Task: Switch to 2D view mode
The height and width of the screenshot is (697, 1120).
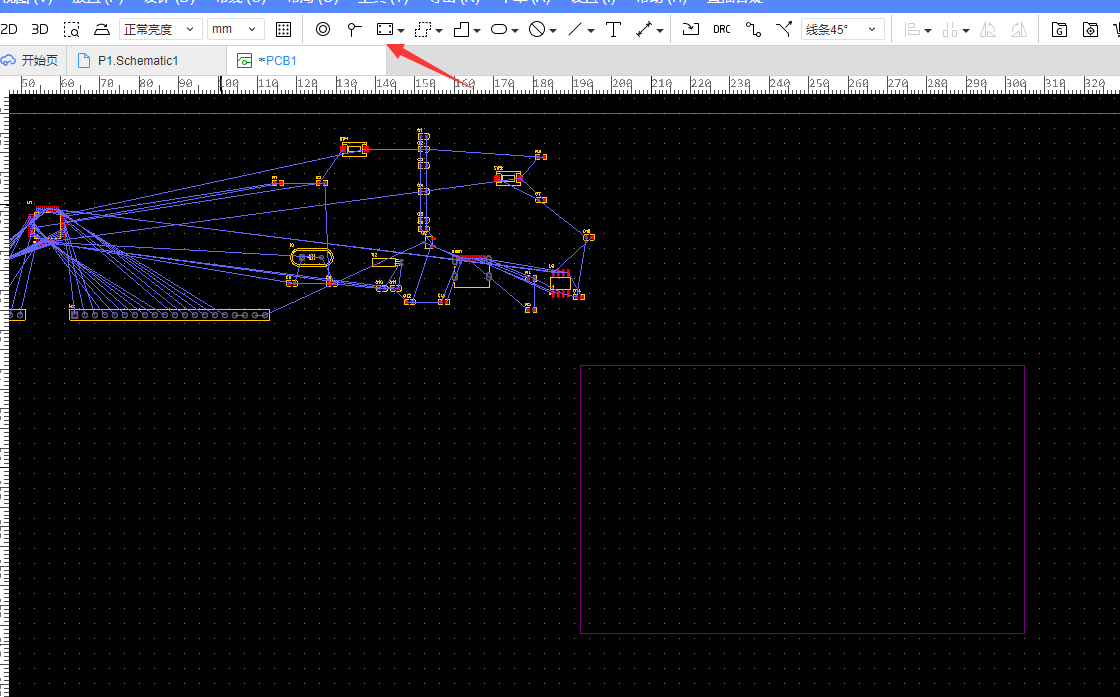Action: (9, 30)
